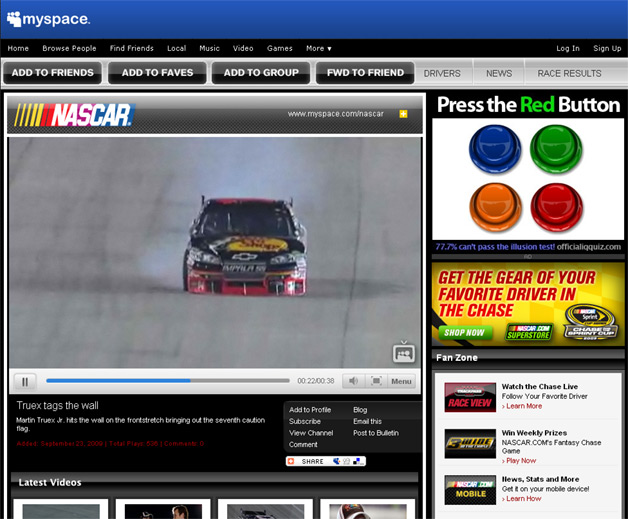The height and width of the screenshot is (519, 628).
Task: Click the yellow plus icon by NASCAR URL
Action: [403, 114]
